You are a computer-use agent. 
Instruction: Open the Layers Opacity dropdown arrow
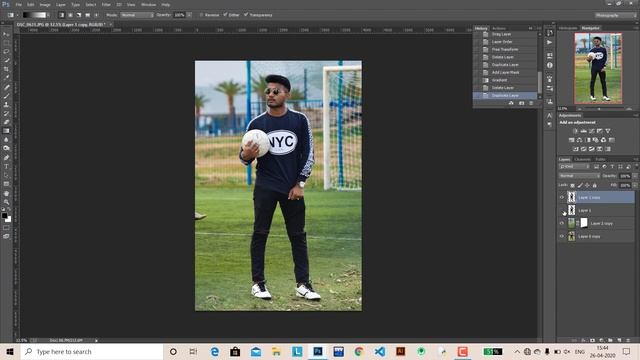635,176
